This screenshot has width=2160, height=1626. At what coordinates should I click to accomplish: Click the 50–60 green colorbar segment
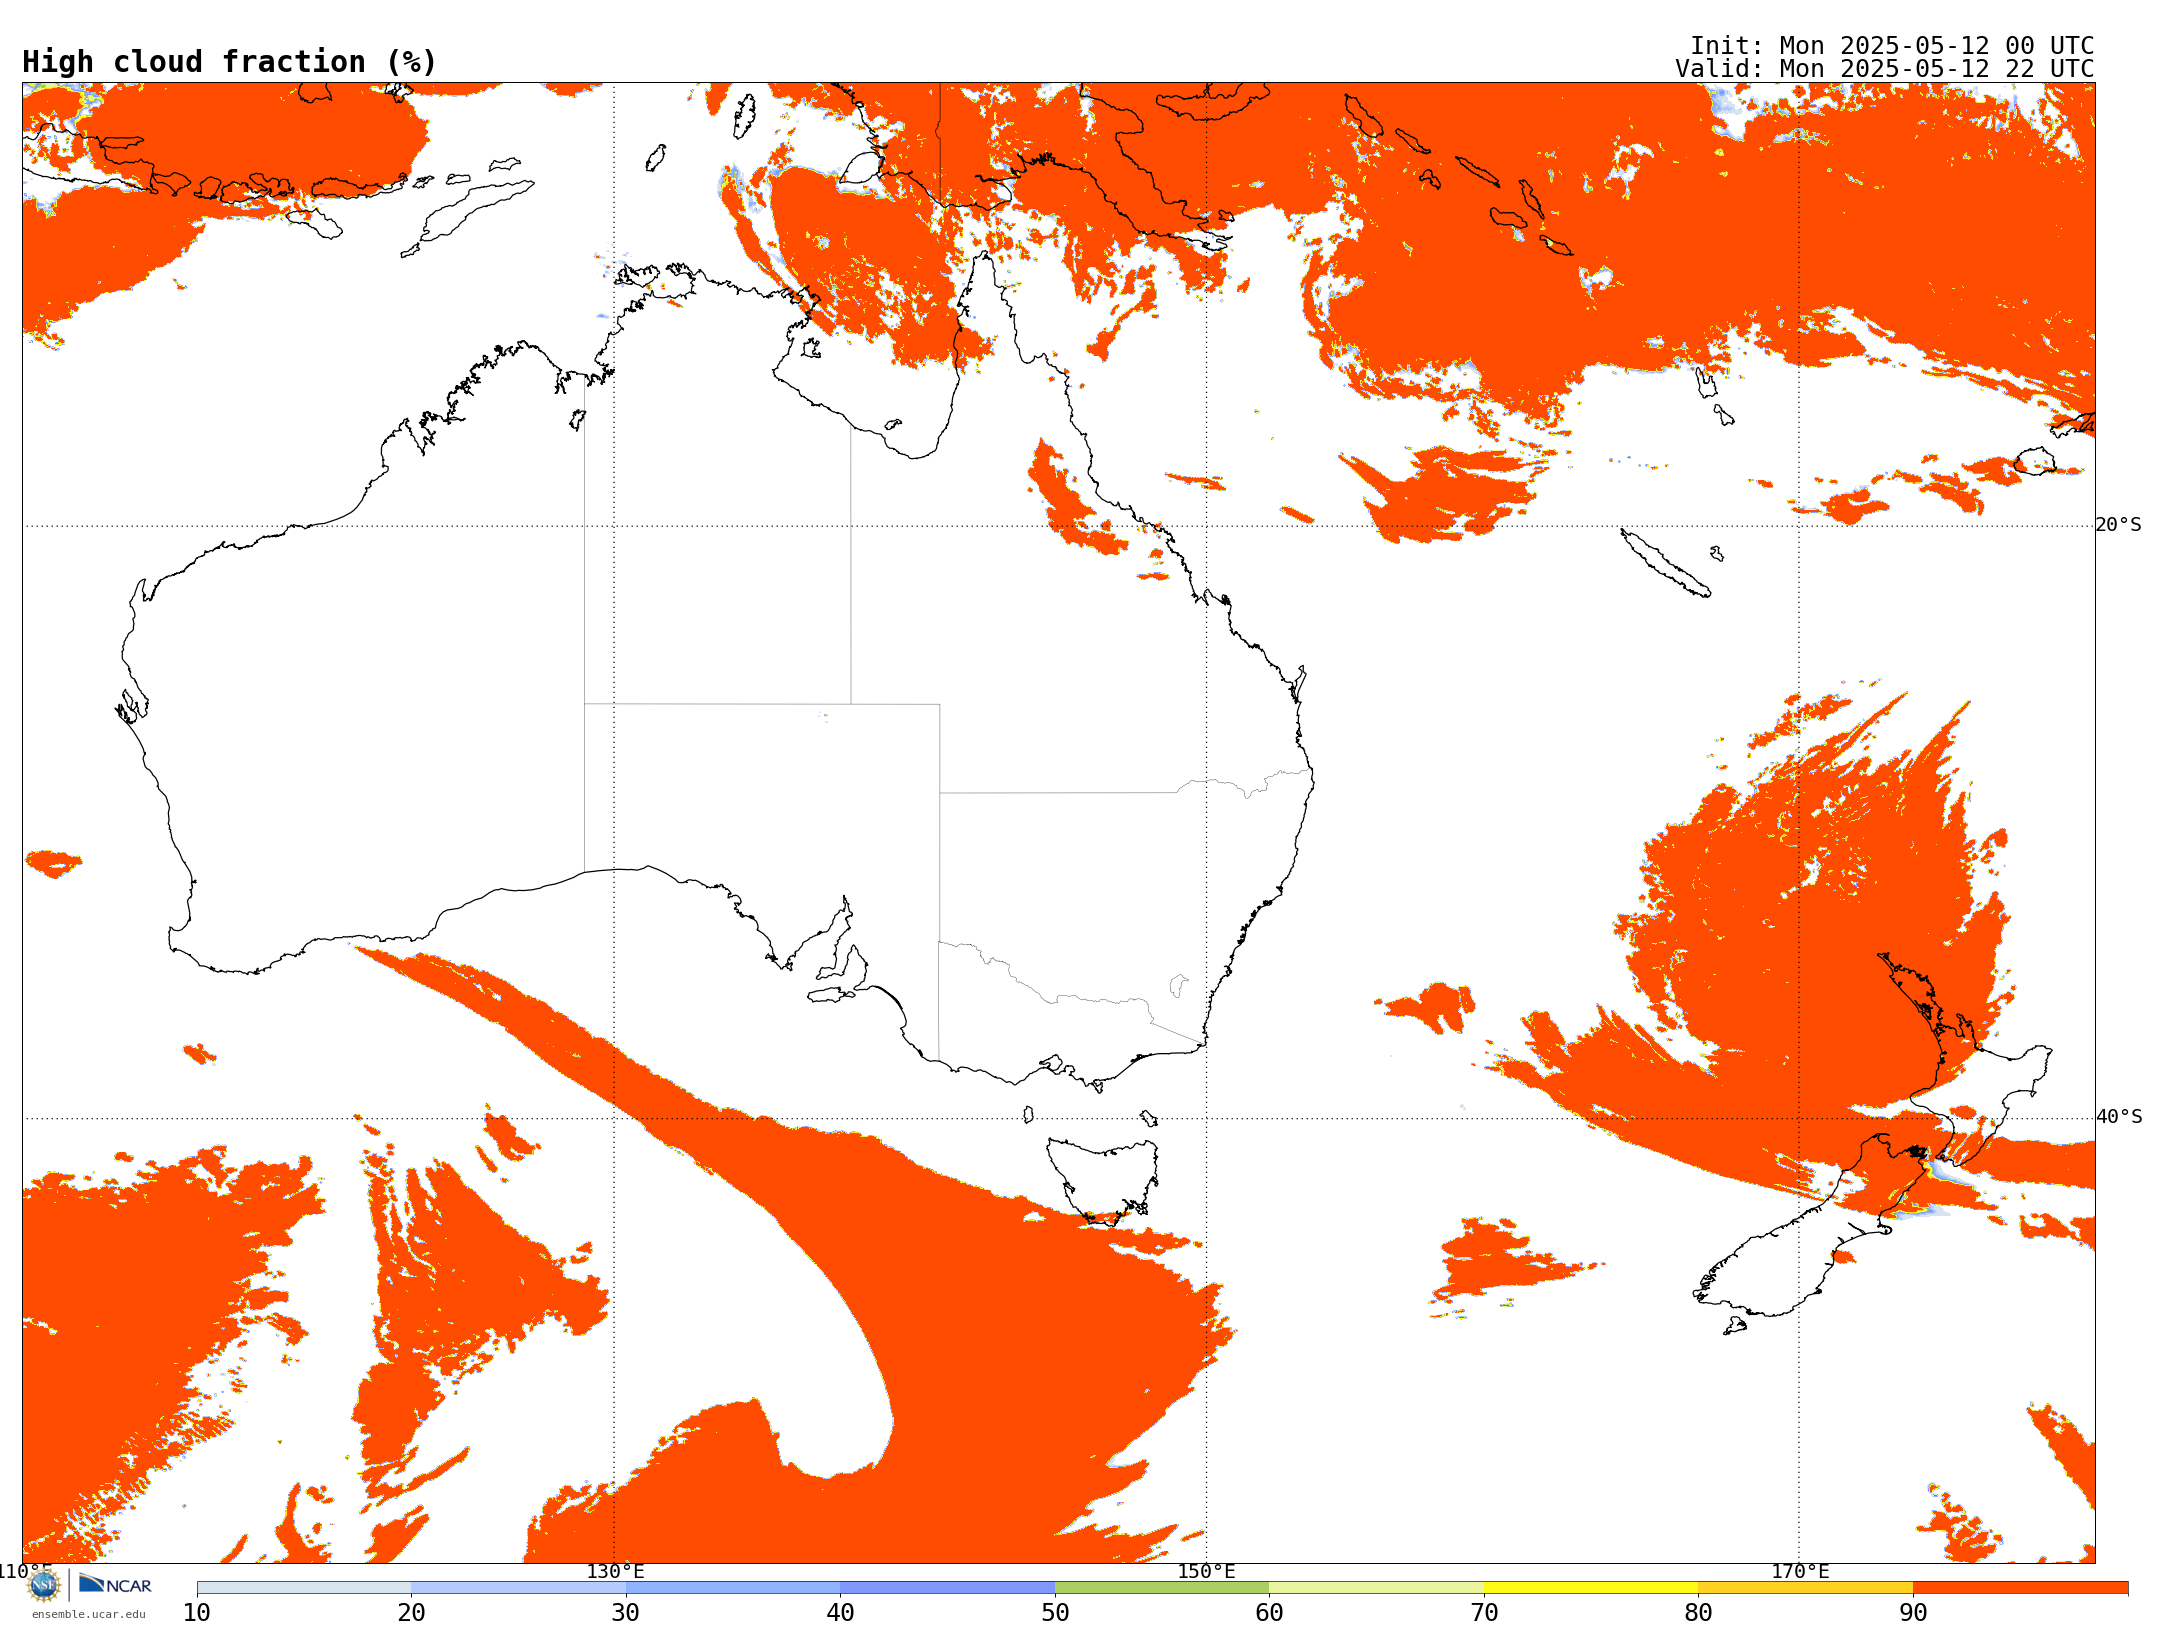1162,1588
